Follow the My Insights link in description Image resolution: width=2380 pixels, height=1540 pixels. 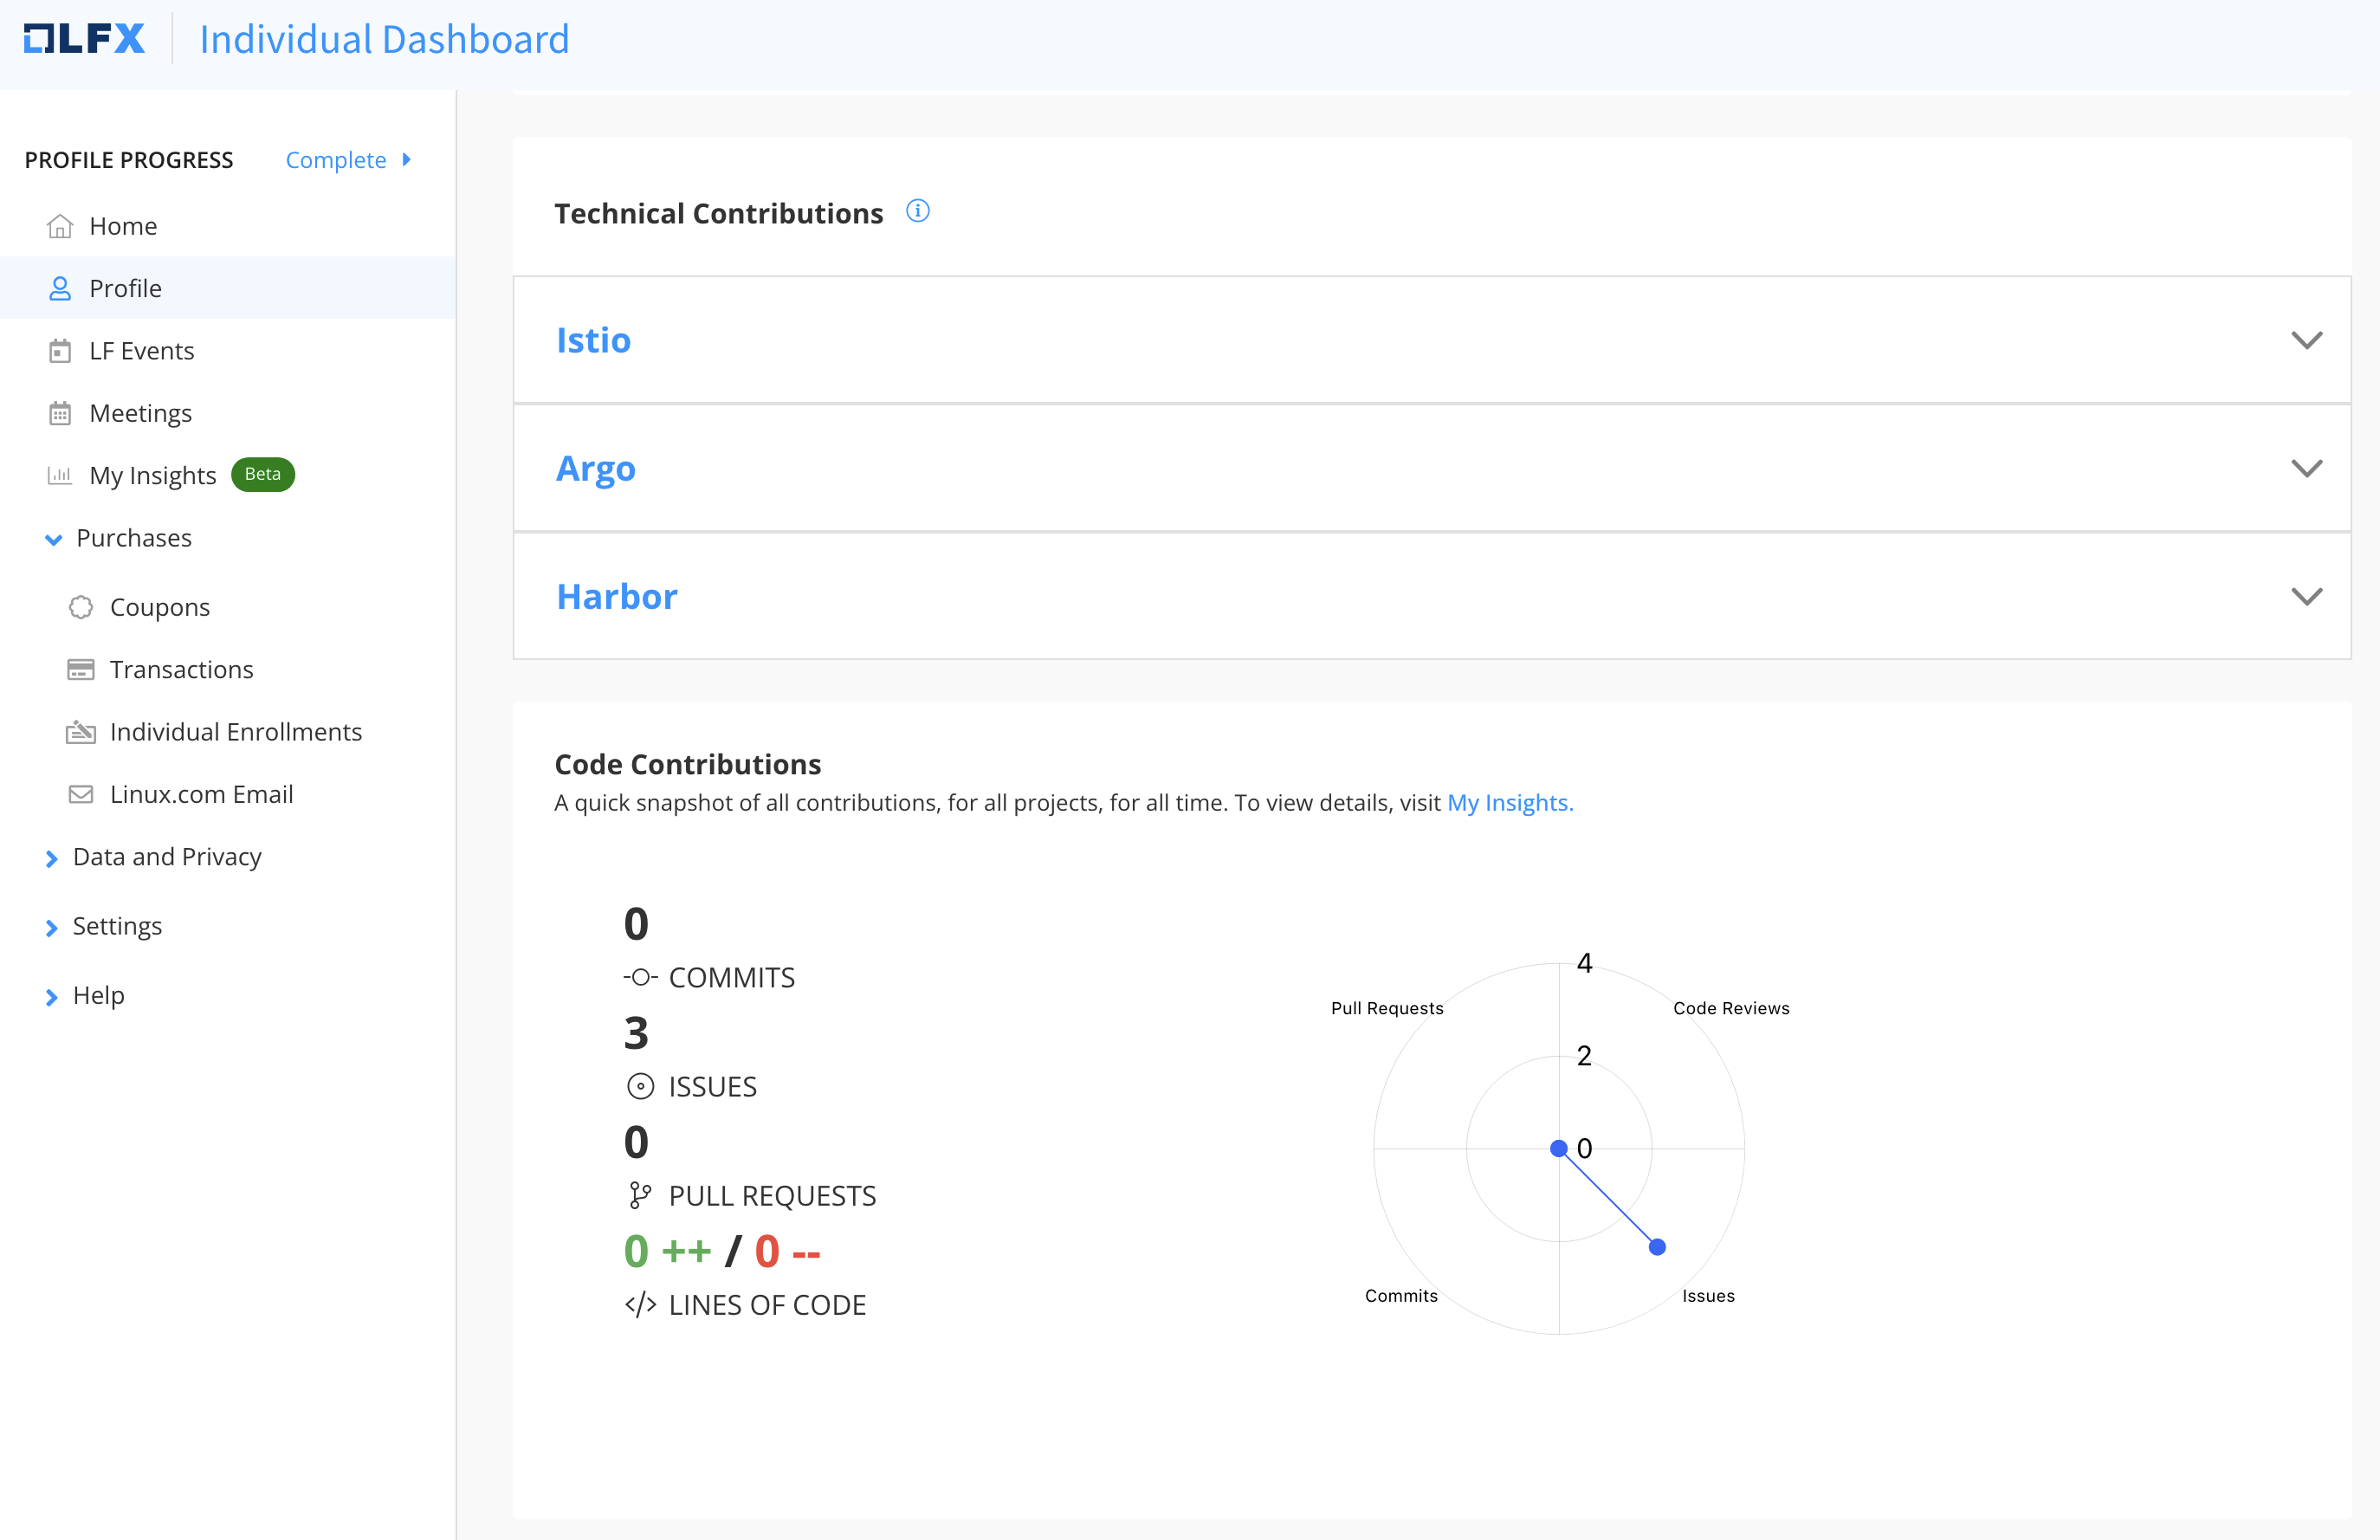pos(1509,803)
